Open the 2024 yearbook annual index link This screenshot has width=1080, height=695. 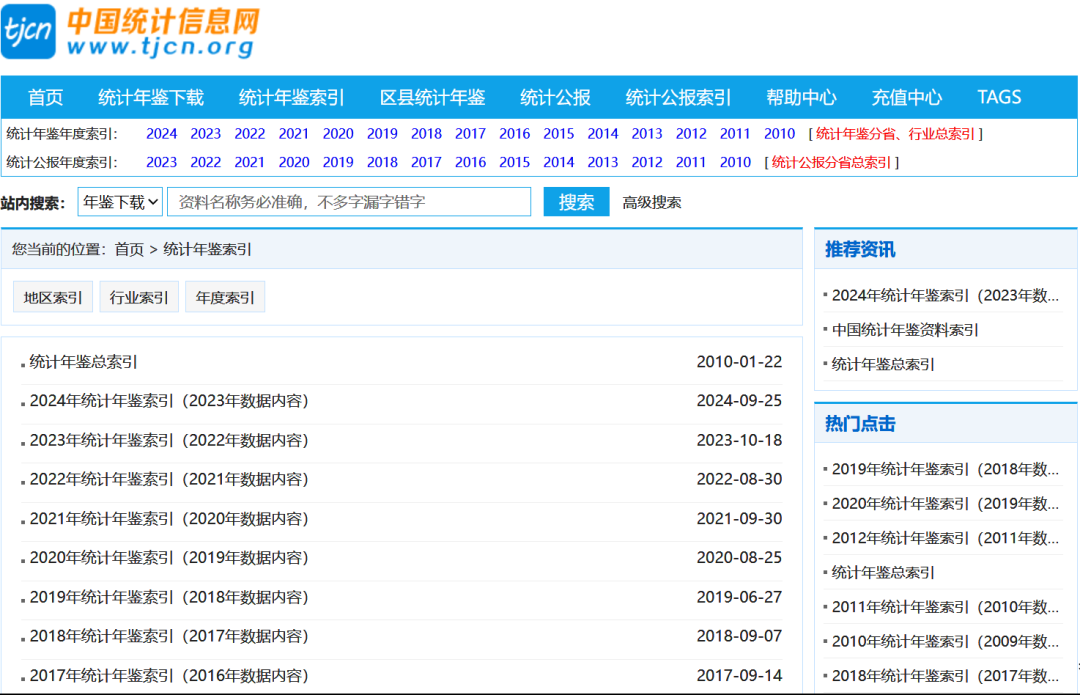click(161, 134)
